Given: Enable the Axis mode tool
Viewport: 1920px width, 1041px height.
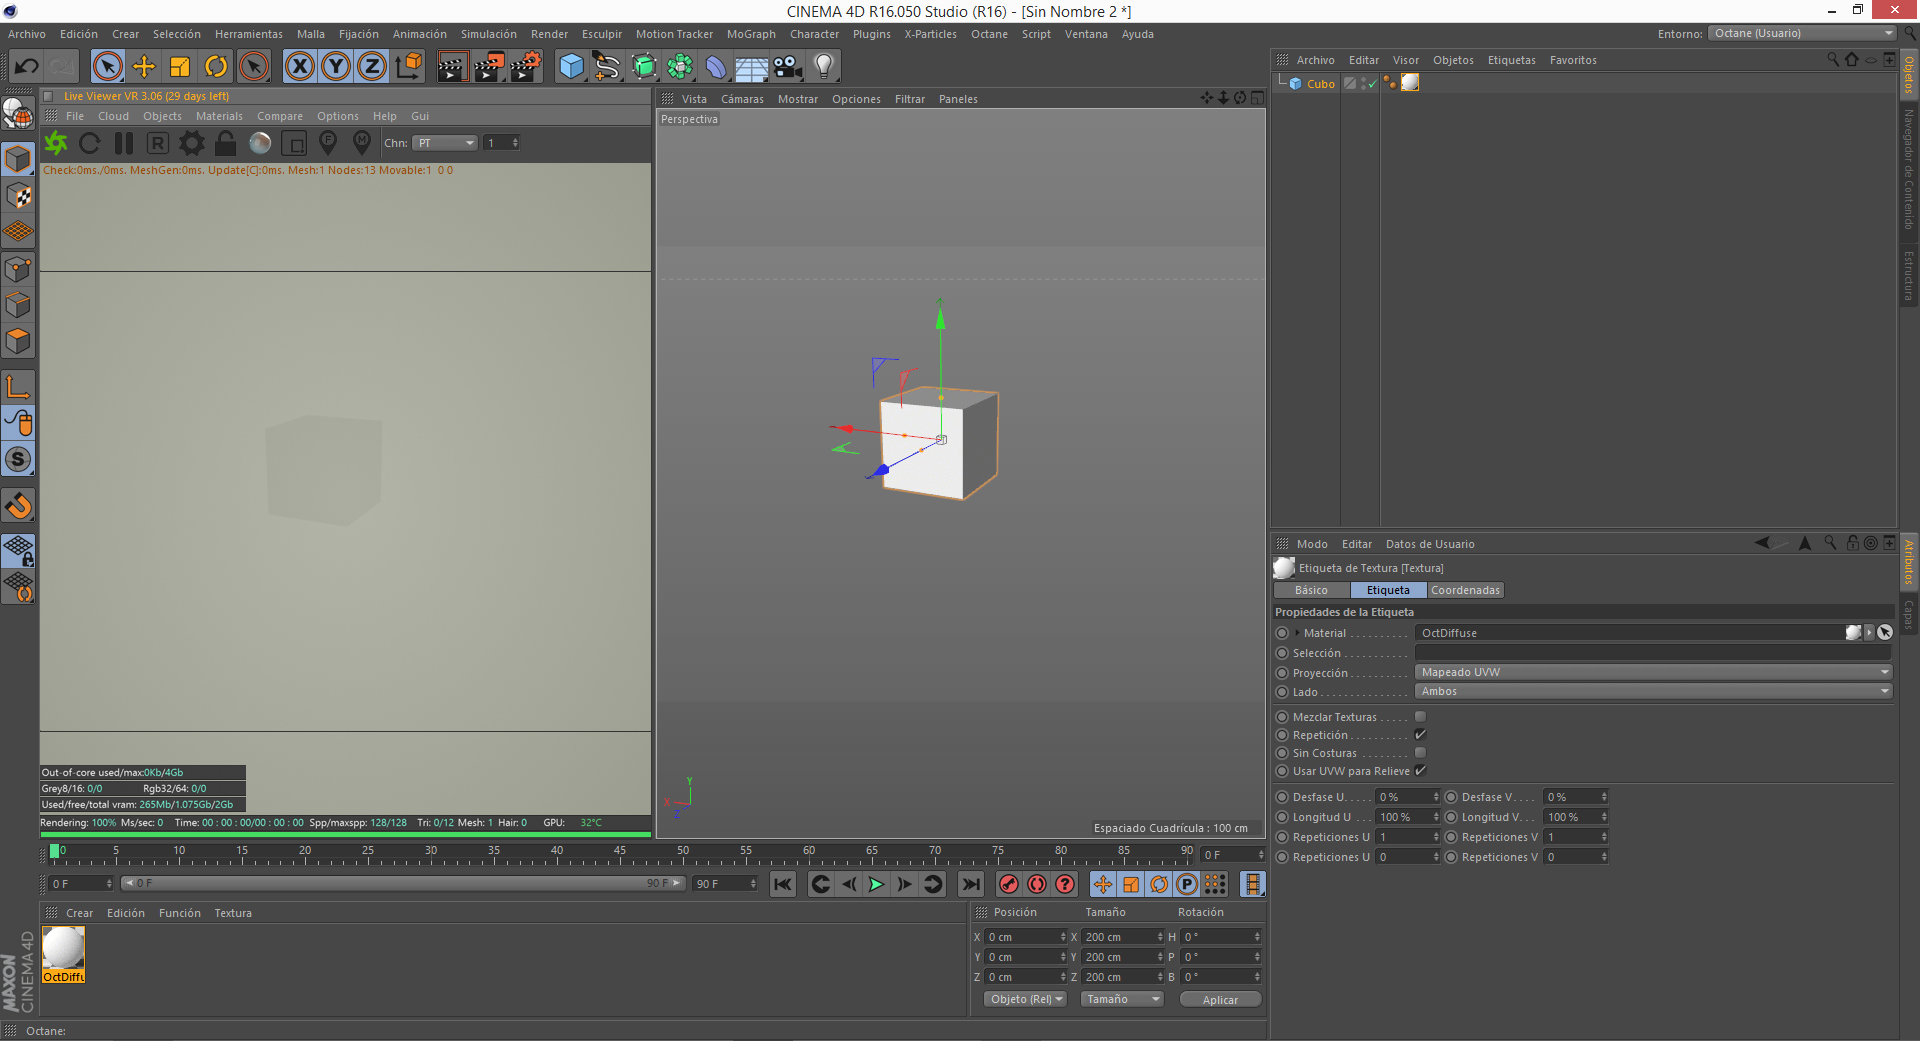Looking at the screenshot, I should [19, 387].
